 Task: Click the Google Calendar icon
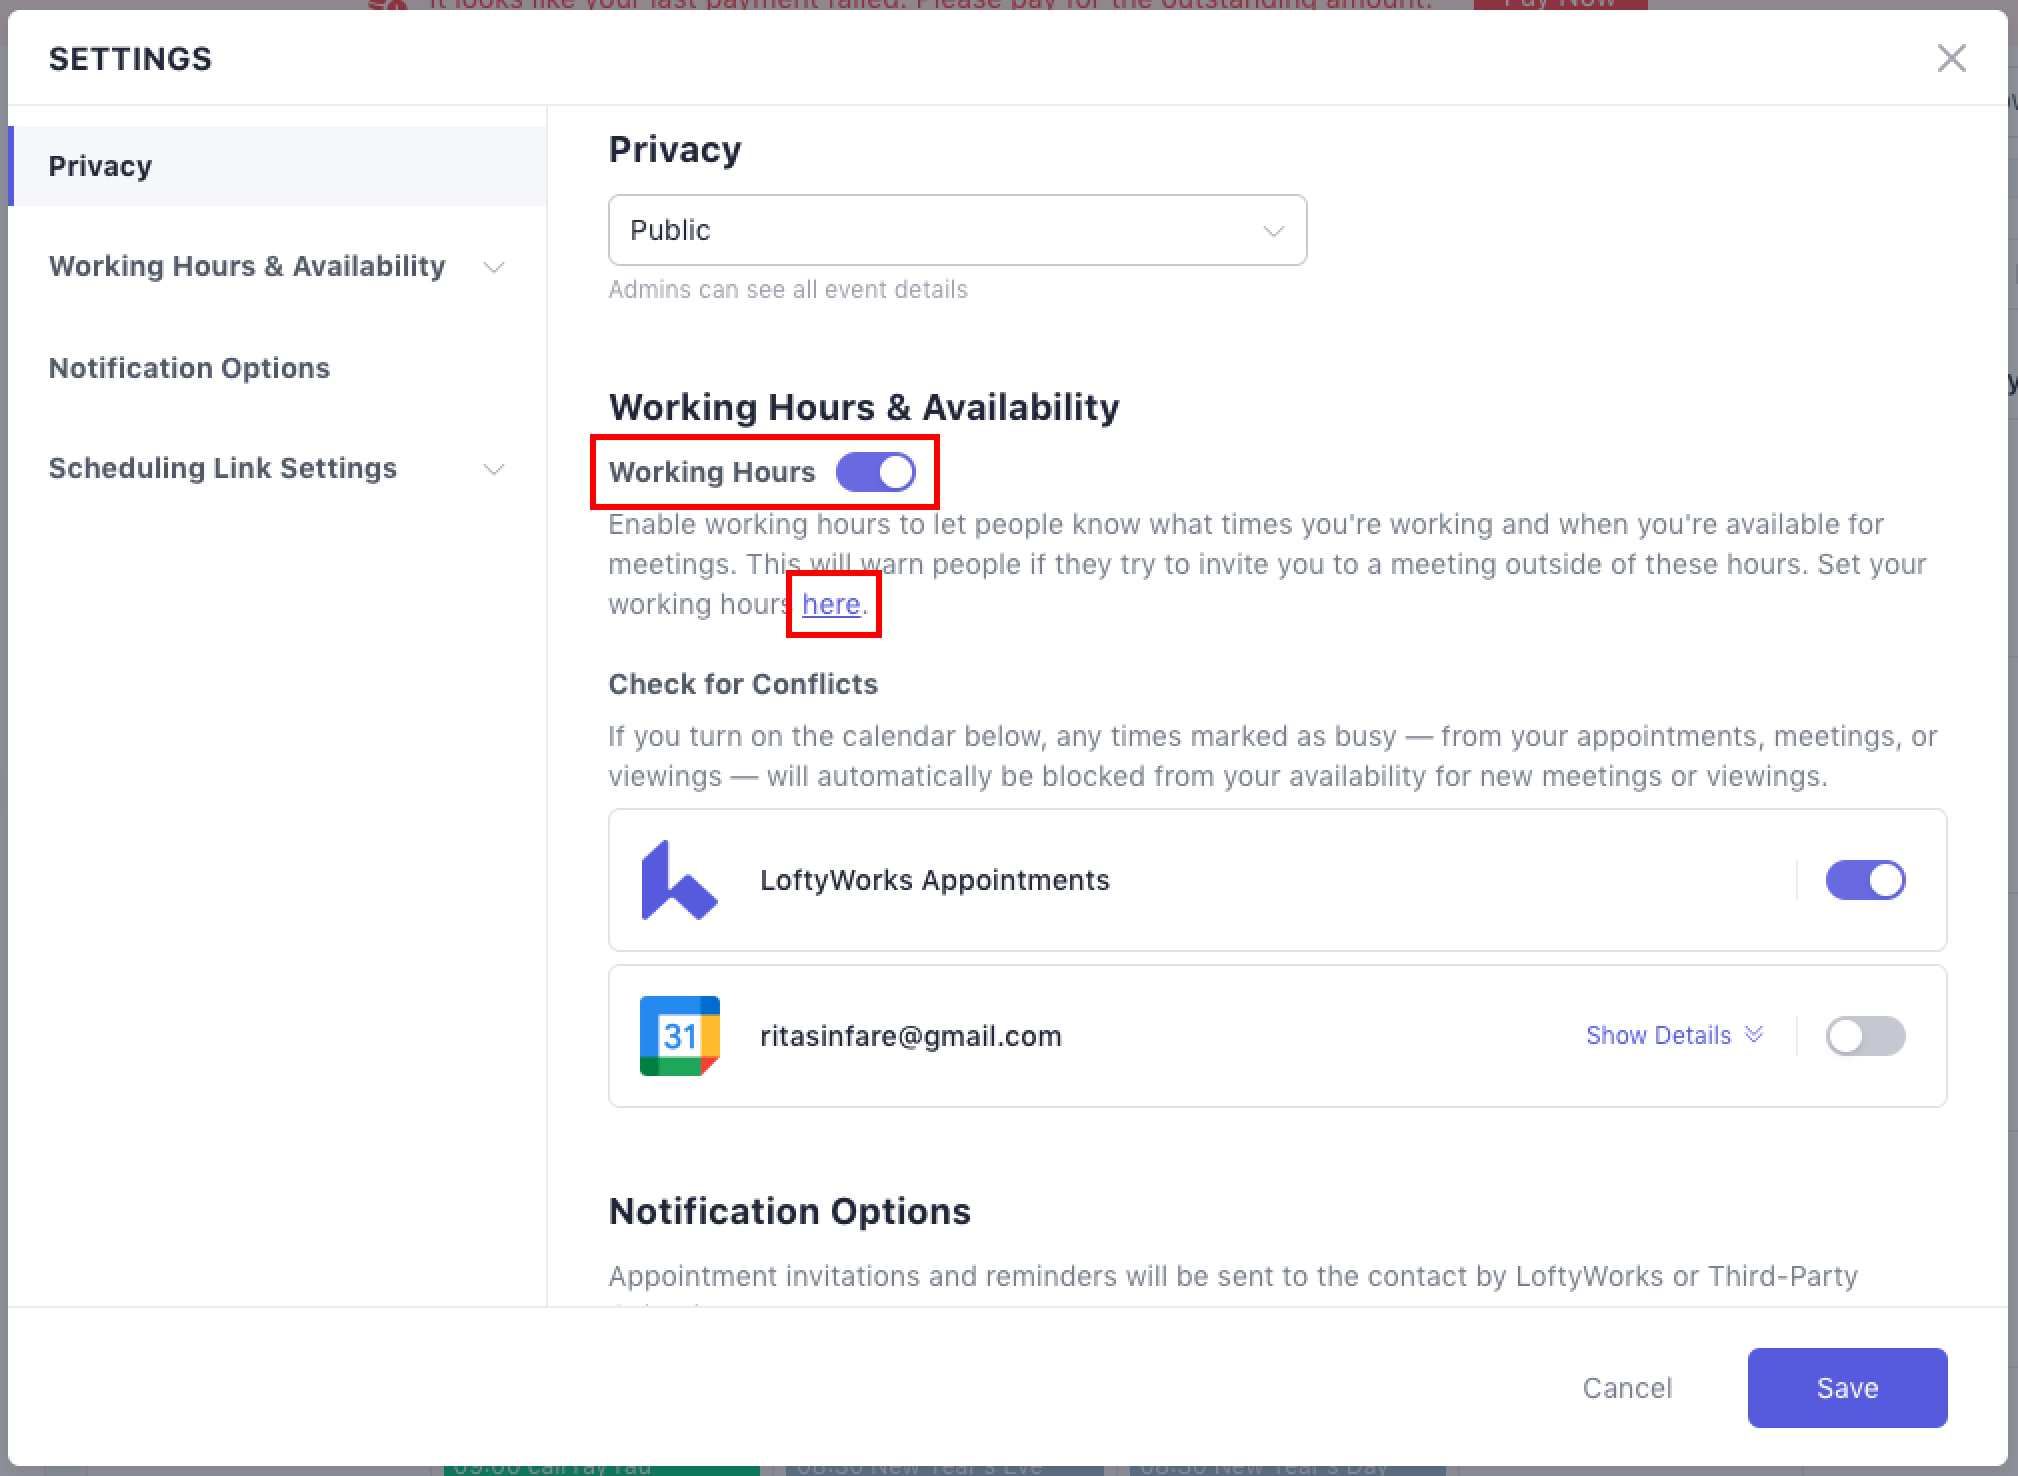click(679, 1035)
